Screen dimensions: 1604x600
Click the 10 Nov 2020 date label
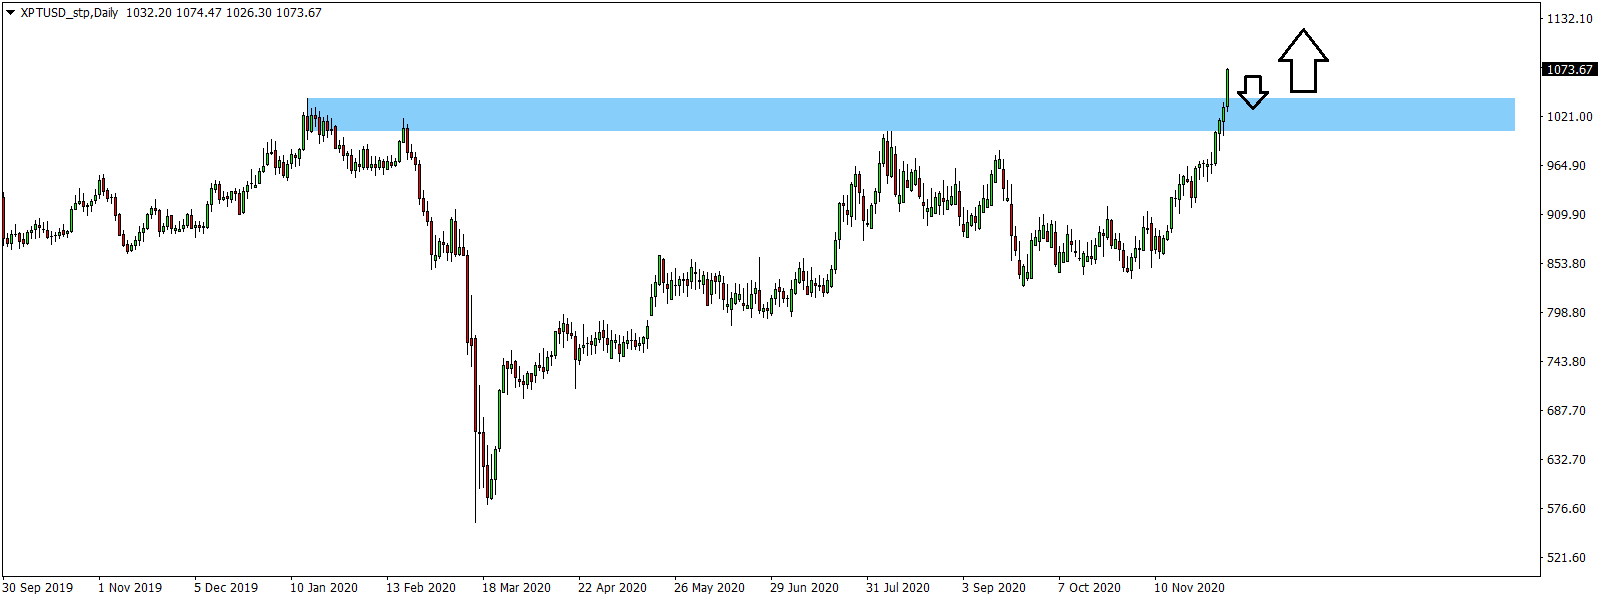[x=1190, y=588]
